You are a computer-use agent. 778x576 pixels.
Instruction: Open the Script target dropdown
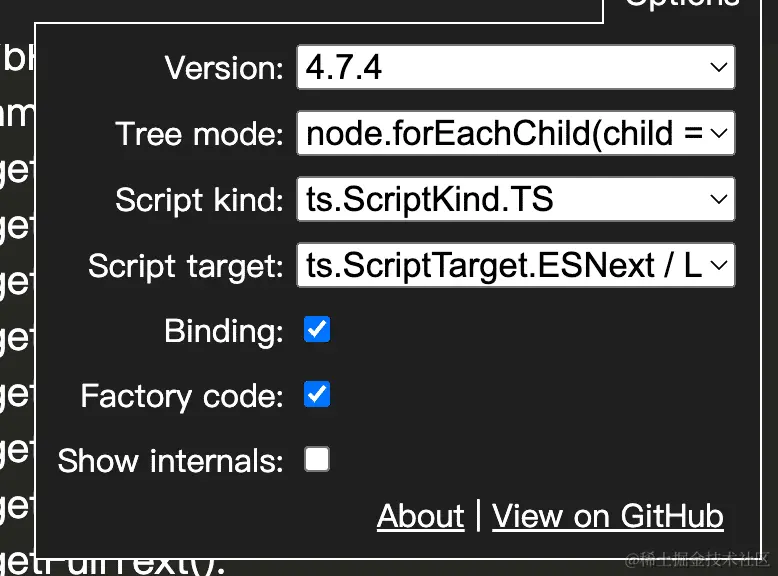[x=516, y=265]
